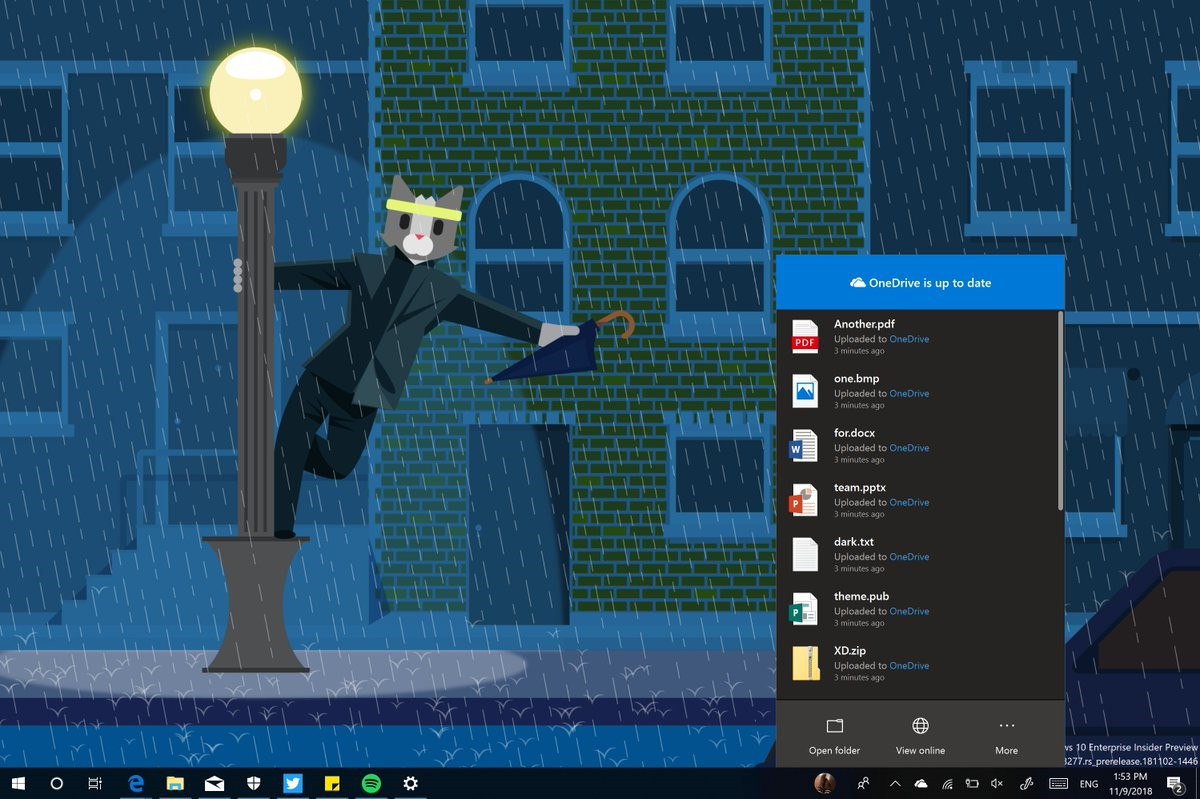Click the 'OneDrive is up to date' header
Image resolution: width=1200 pixels, height=799 pixels.
point(920,283)
